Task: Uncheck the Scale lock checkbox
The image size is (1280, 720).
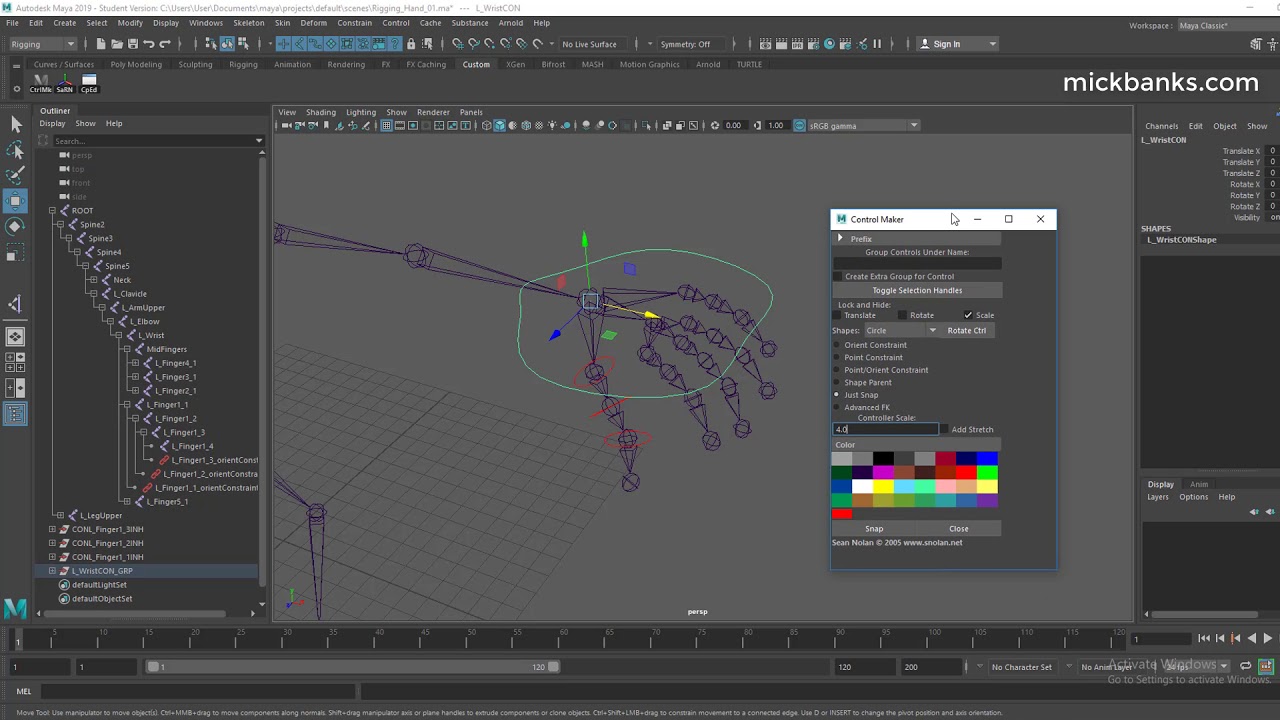Action: coord(967,315)
